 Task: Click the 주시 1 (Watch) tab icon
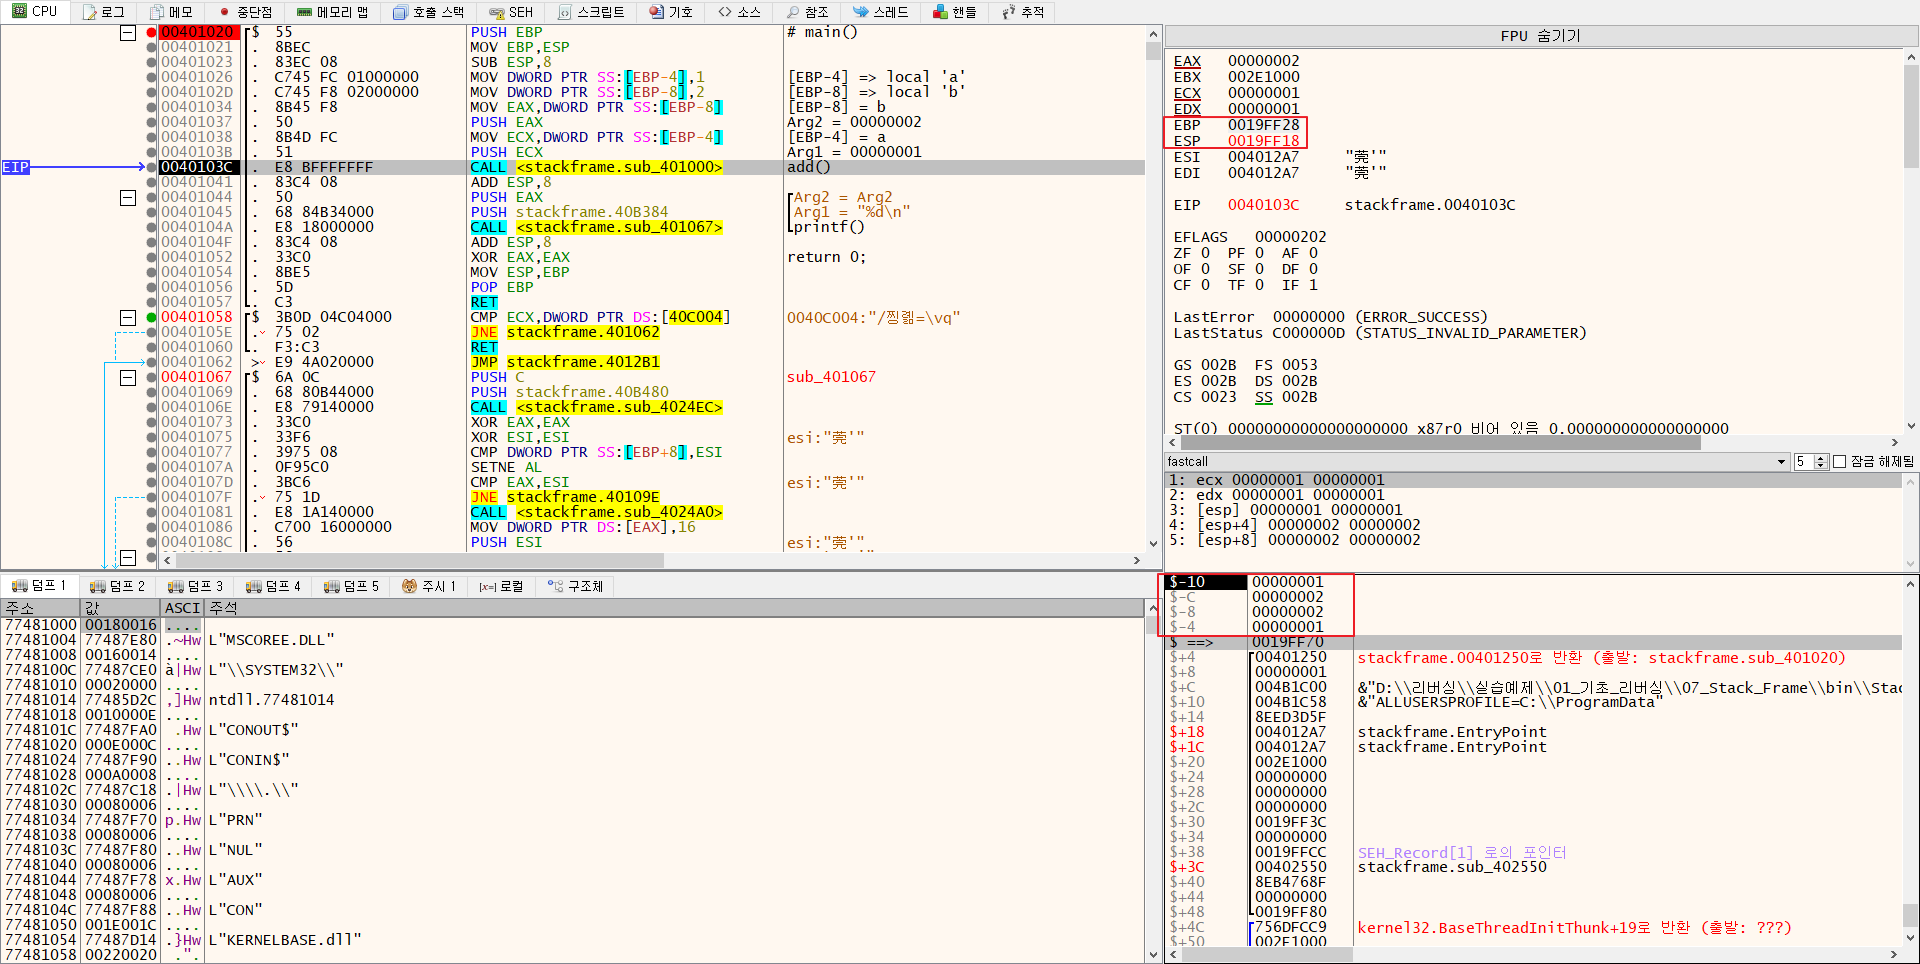(x=409, y=586)
